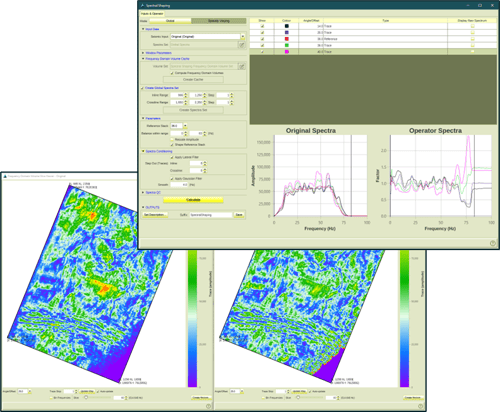Enable Rescale Amplitude checkbox

[172, 140]
